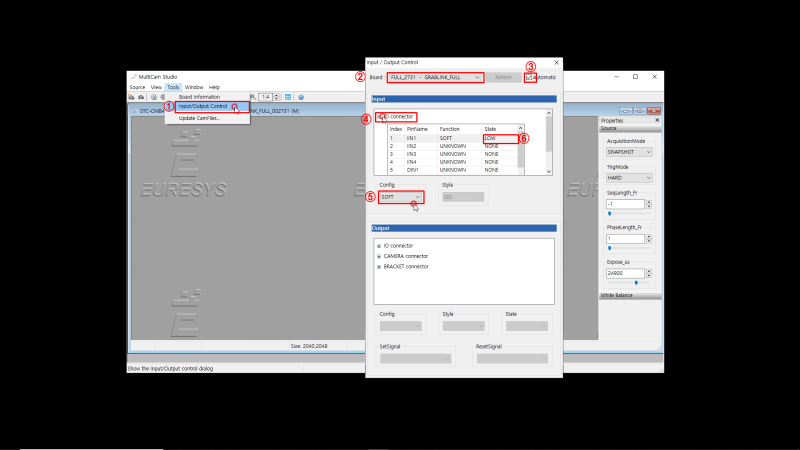Open the blue help globe toolbar icon
The image size is (800, 450).
[301, 97]
